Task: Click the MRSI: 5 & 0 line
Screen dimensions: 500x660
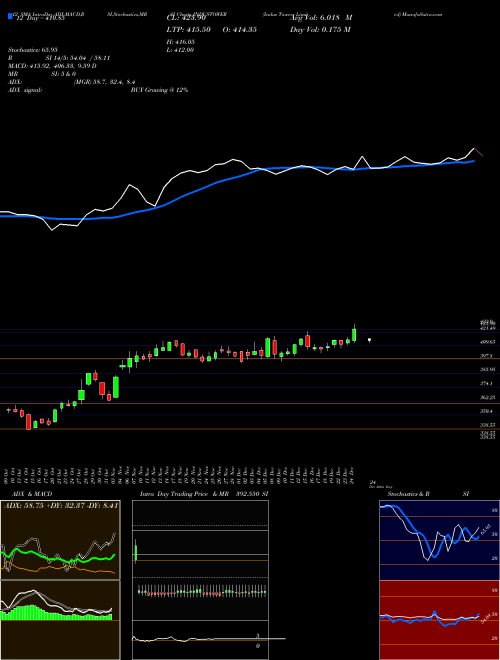Action: point(42,74)
